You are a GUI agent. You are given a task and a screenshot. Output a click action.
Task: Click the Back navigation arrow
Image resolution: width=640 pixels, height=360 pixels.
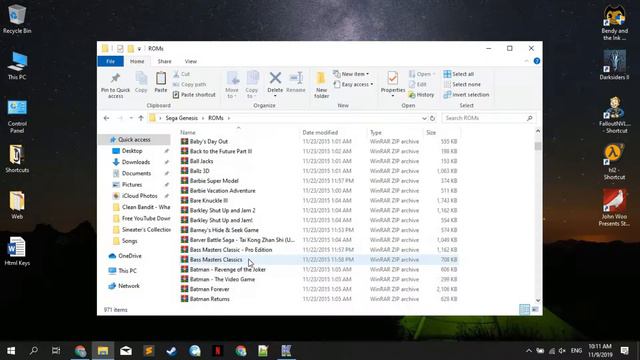point(107,118)
